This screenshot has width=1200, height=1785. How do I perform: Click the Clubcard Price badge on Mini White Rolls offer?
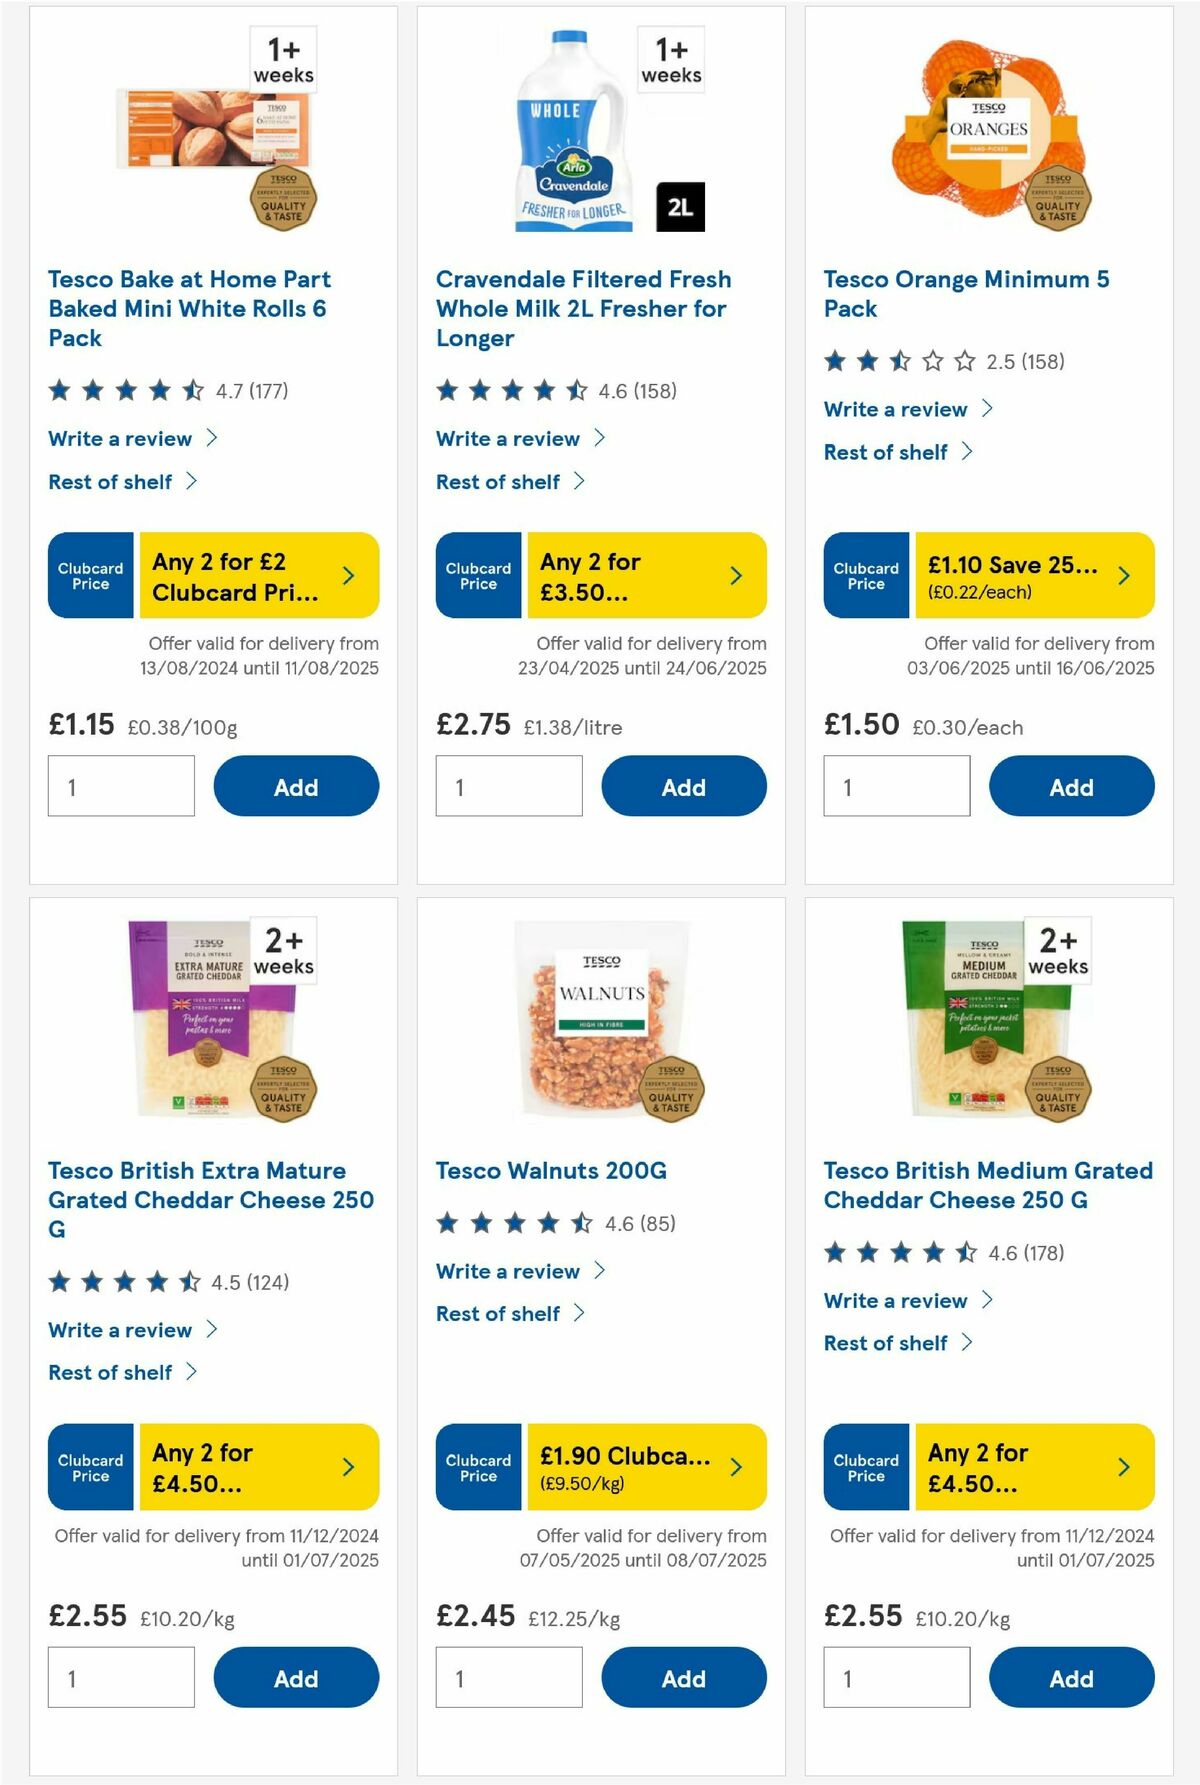90,575
